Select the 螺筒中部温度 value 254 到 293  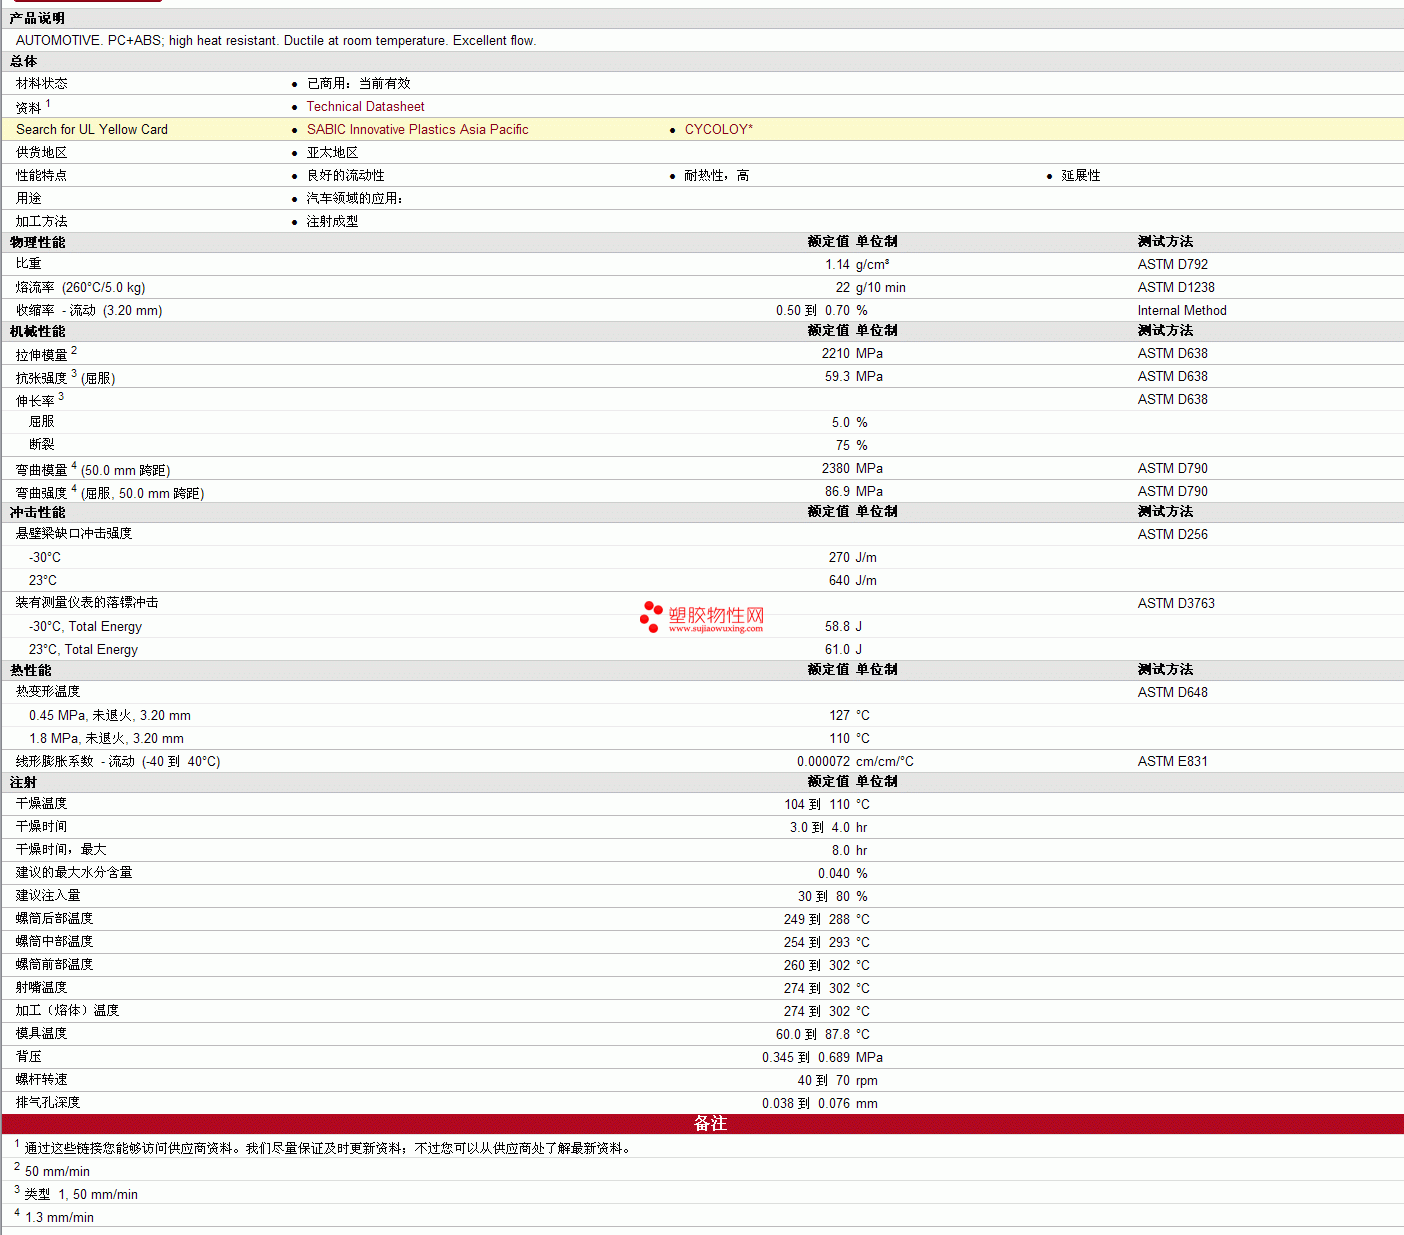pos(817,942)
